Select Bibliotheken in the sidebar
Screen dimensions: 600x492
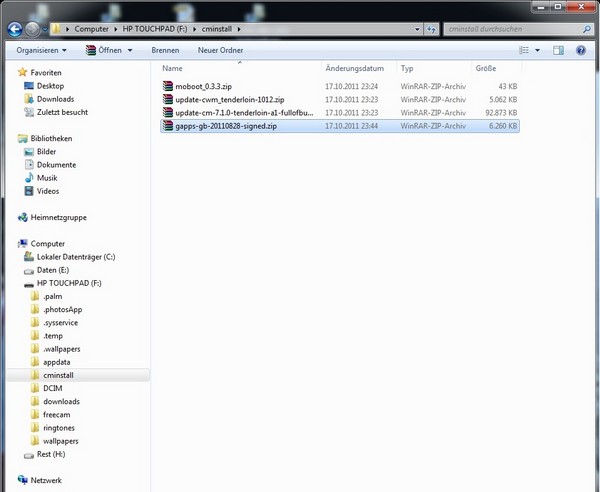[x=51, y=138]
